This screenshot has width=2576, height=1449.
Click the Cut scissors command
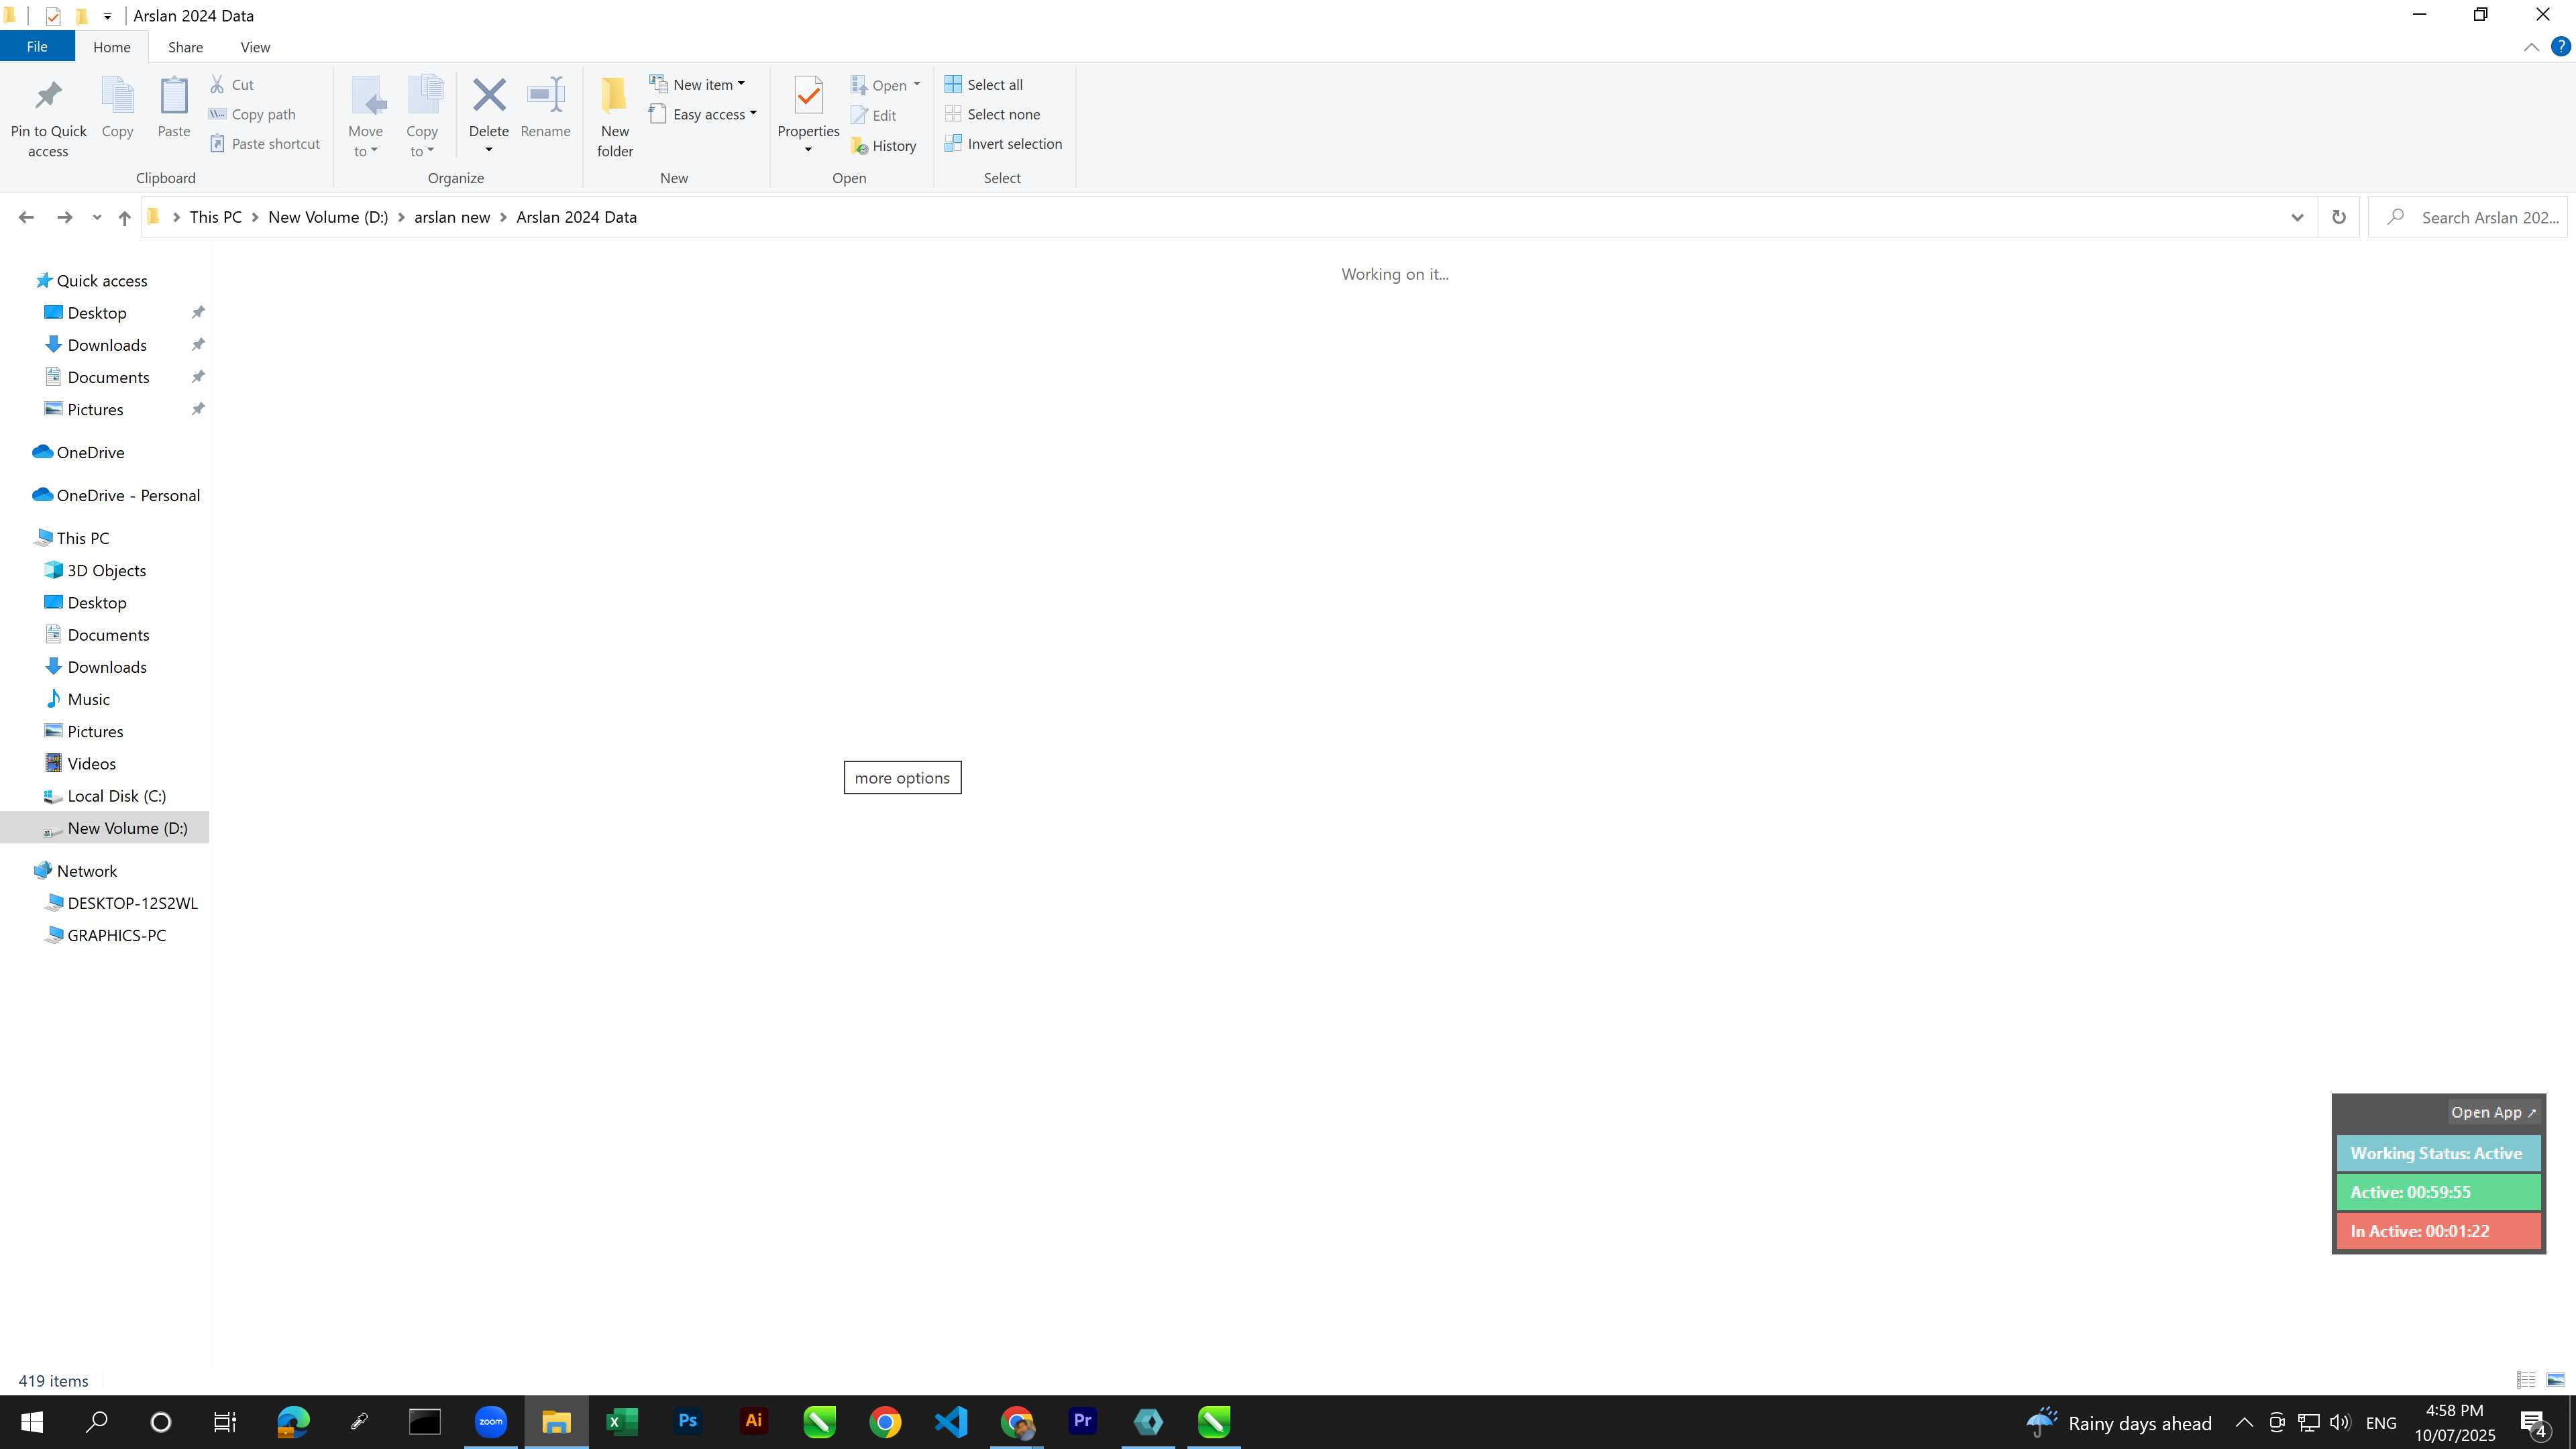(232, 85)
